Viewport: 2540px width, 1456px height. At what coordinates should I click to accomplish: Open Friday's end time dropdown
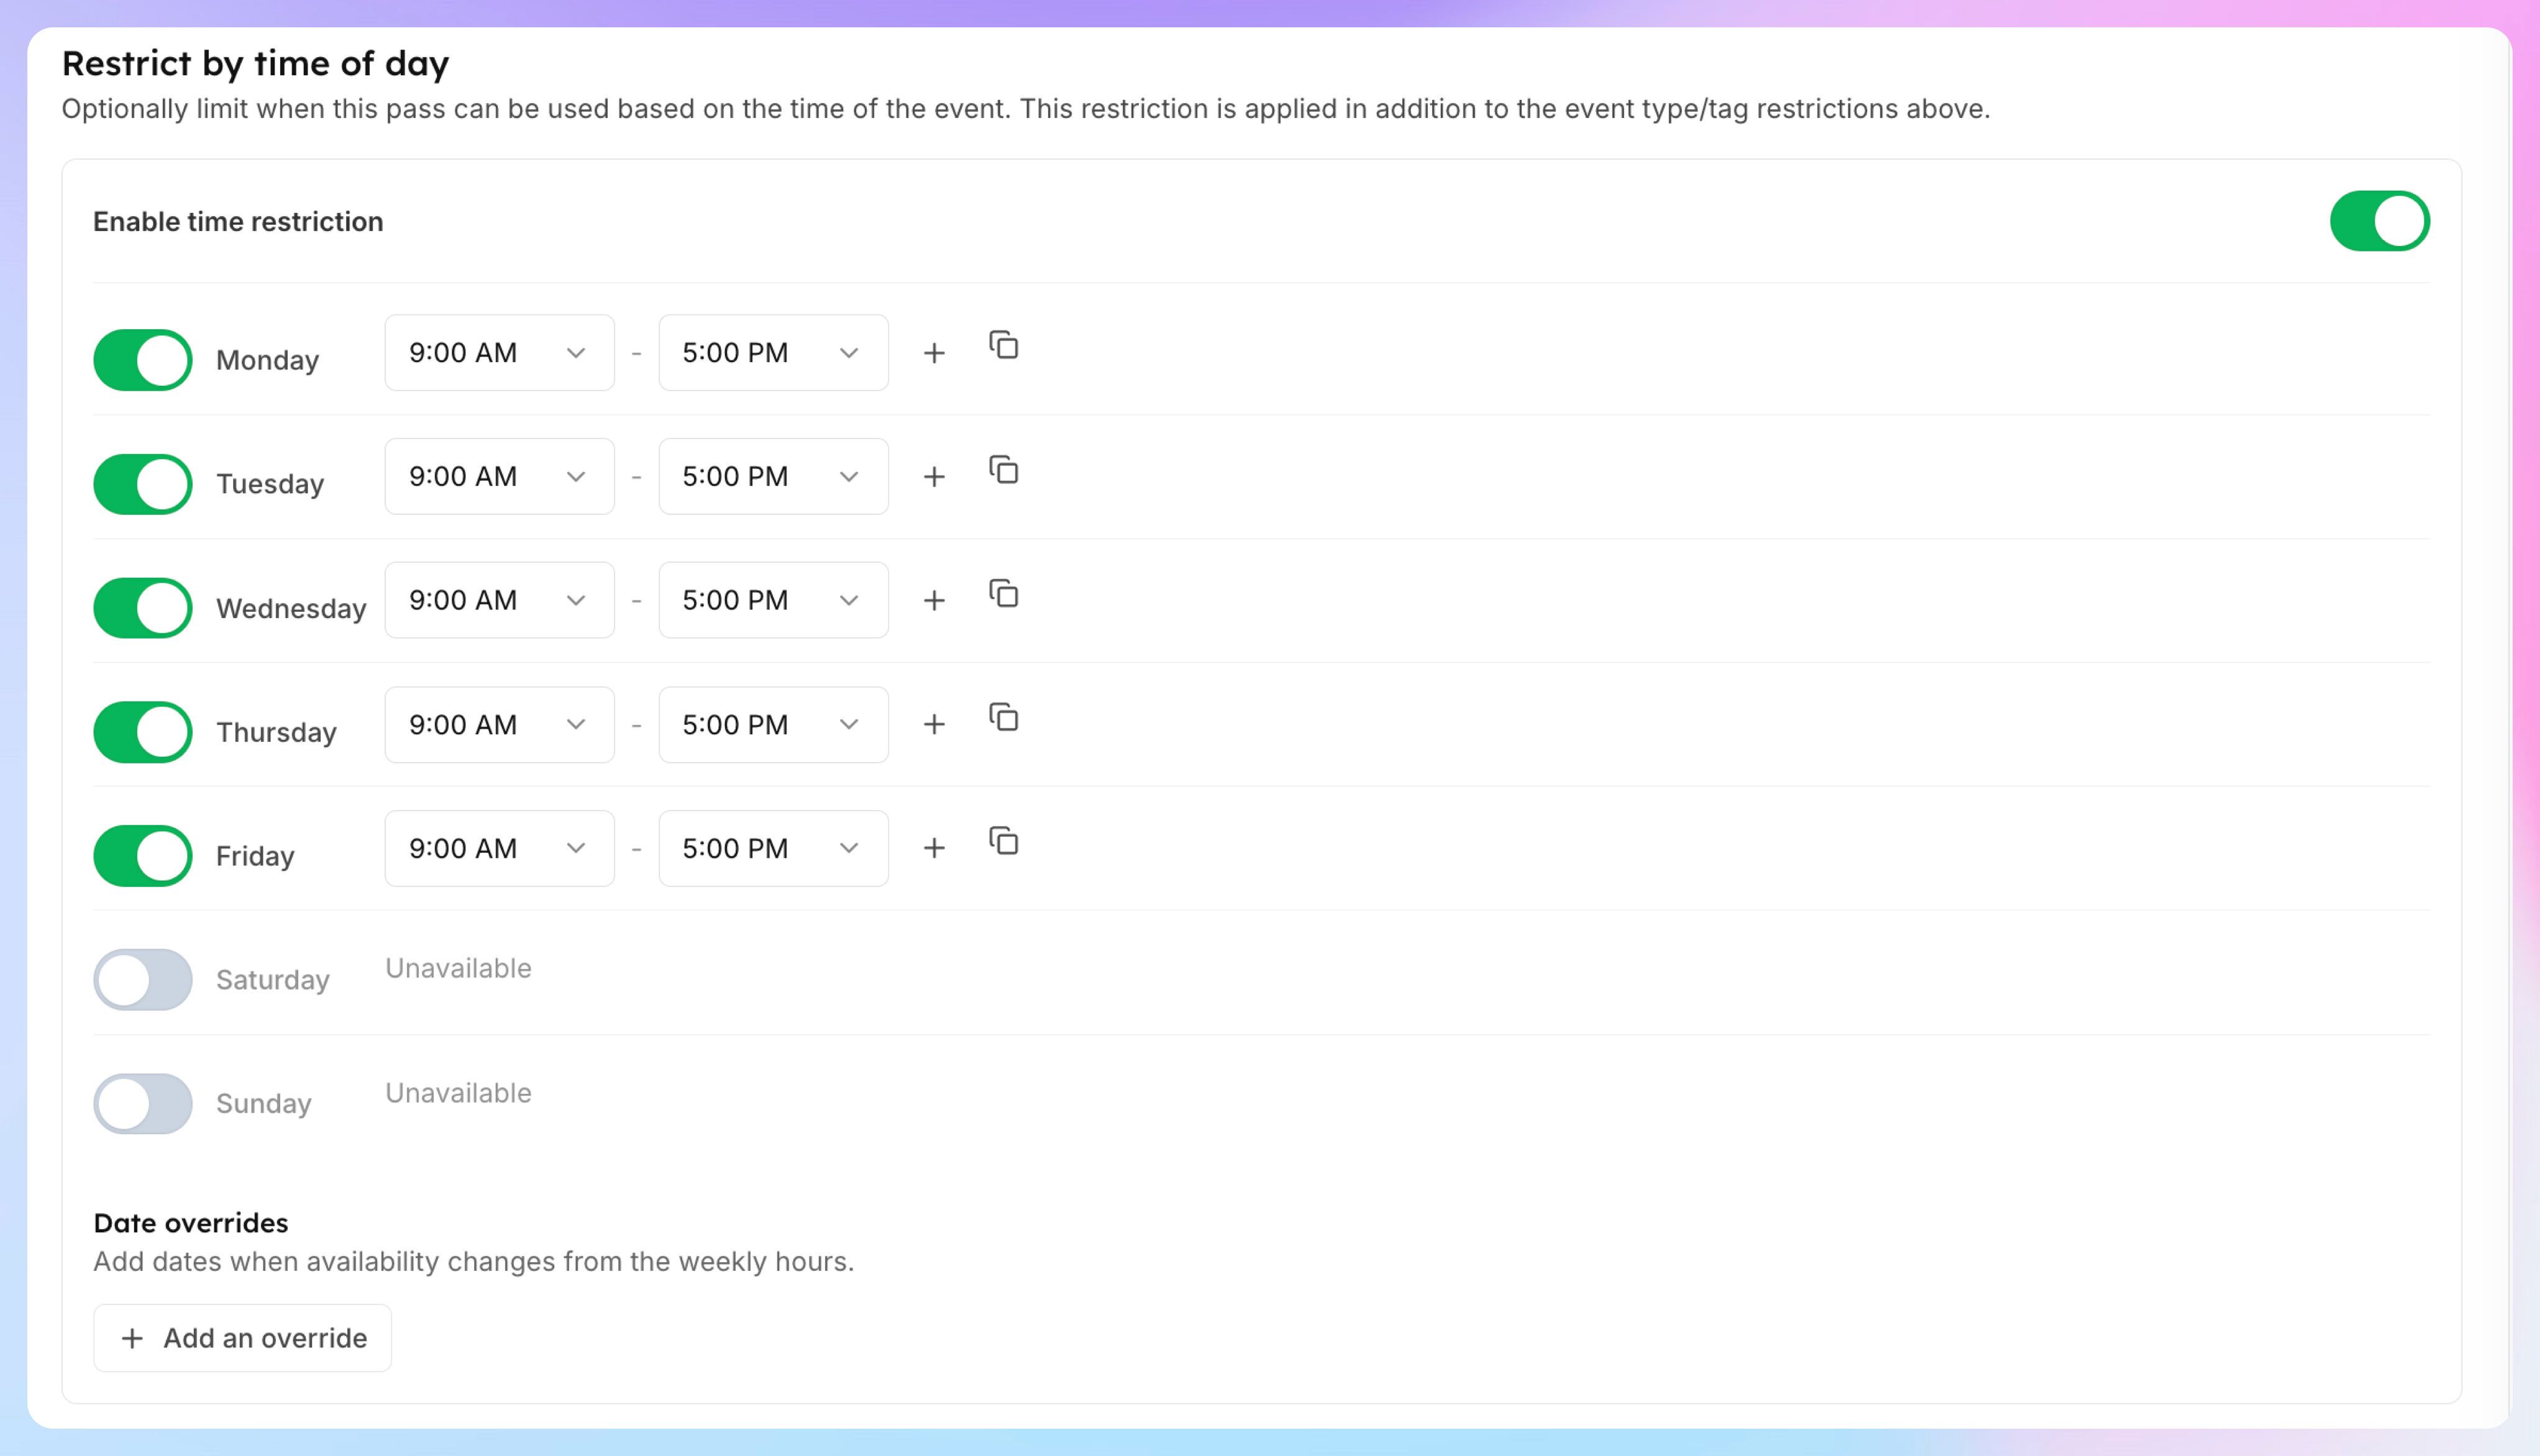tap(772, 849)
